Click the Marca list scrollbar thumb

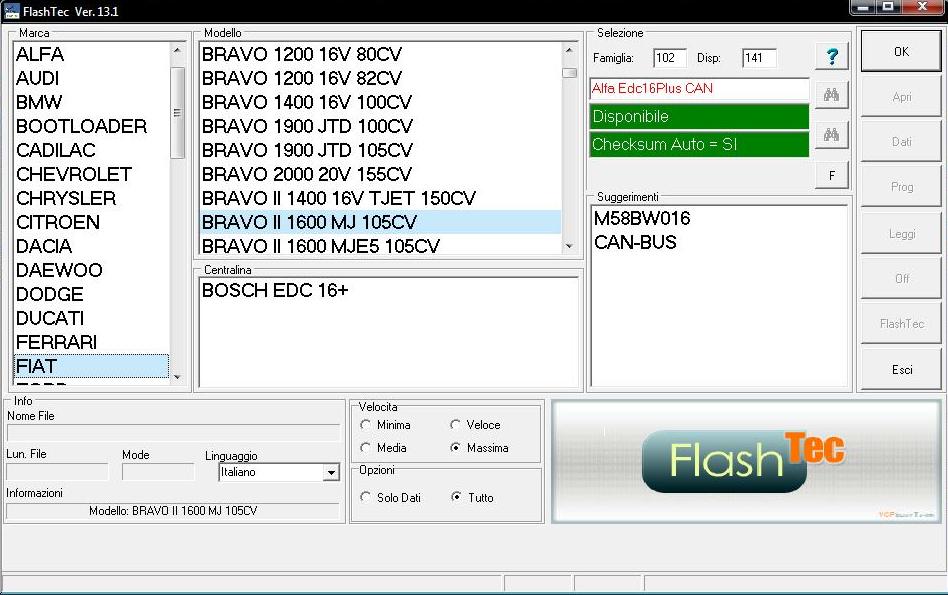click(177, 113)
